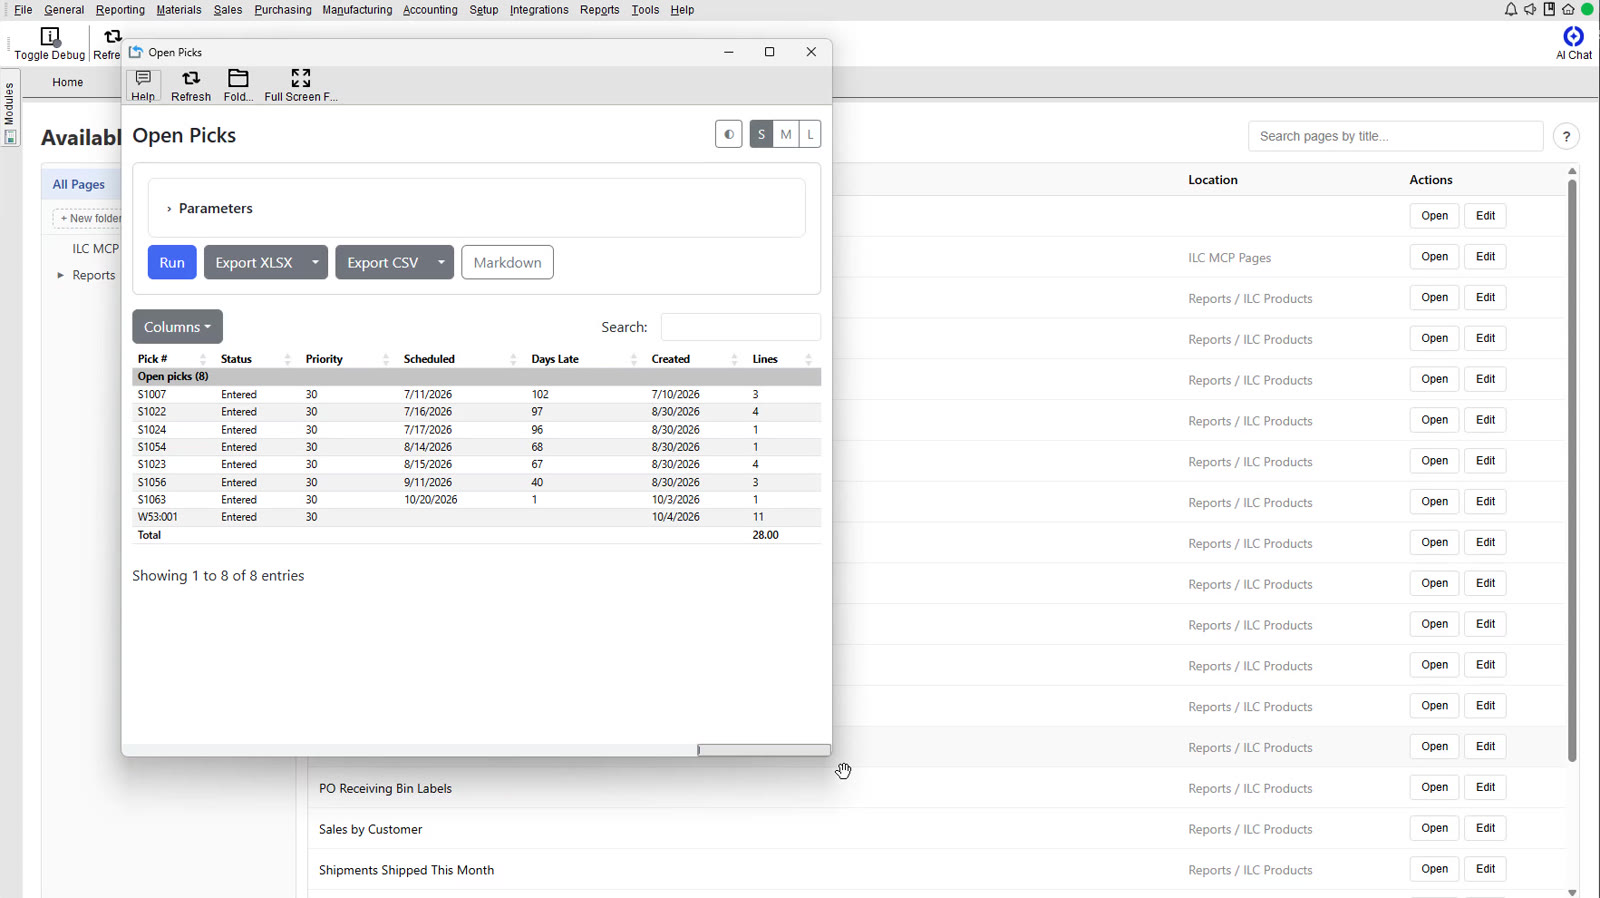Click the pages list scroll down arrow
Viewport: 1600px width, 898px height.
1572,892
